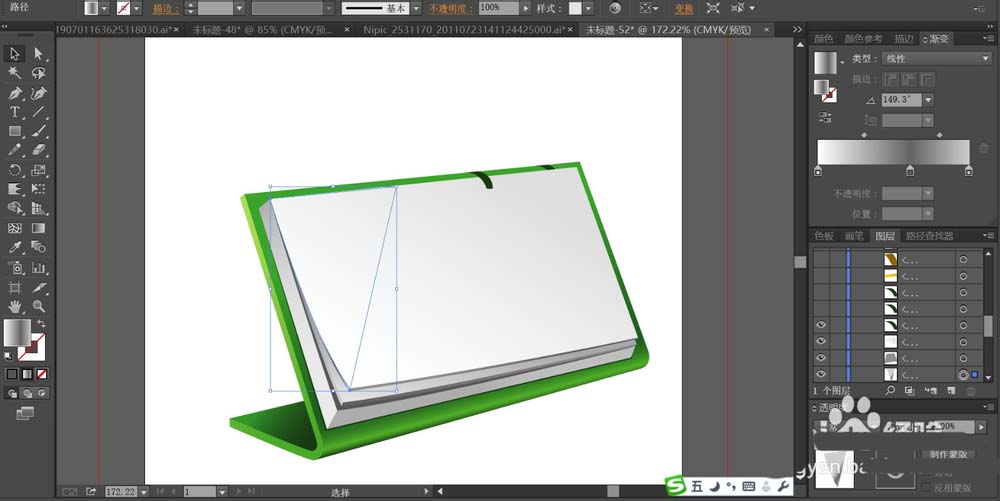
Task: Select the Lasso tool
Action: click(38, 73)
